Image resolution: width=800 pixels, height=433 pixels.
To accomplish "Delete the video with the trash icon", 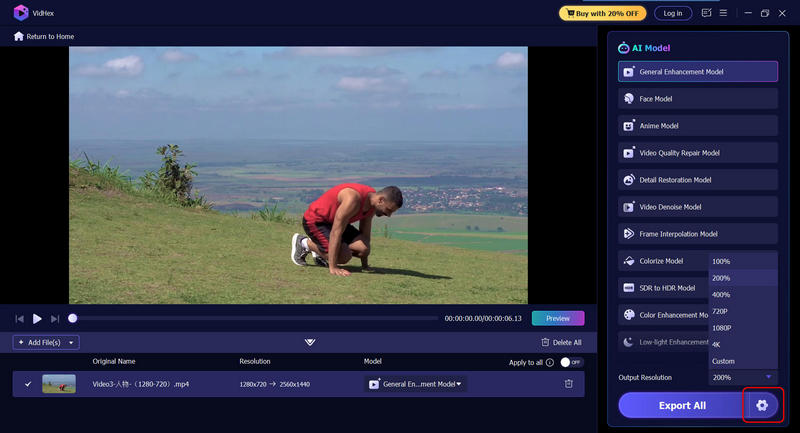I will [x=569, y=384].
